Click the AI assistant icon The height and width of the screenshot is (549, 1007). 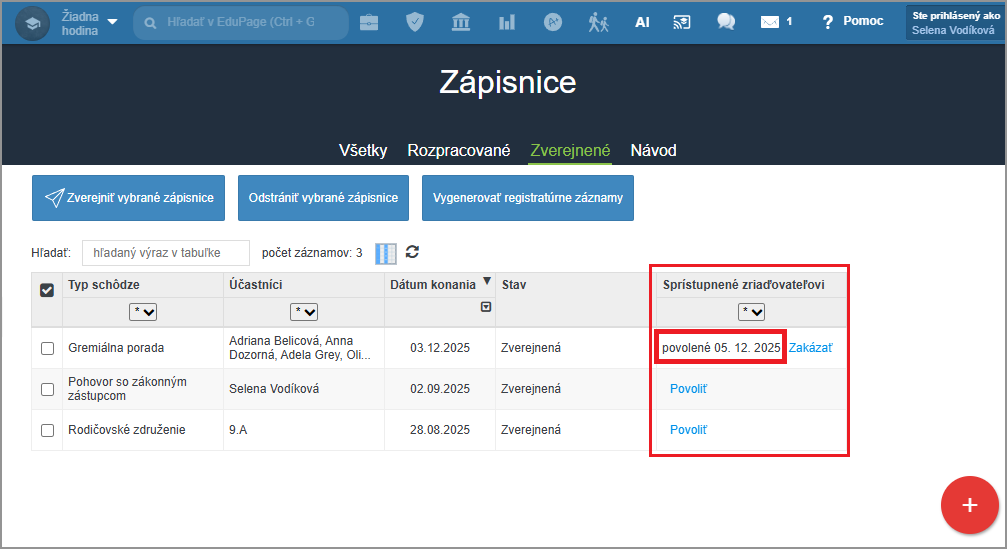tap(642, 22)
